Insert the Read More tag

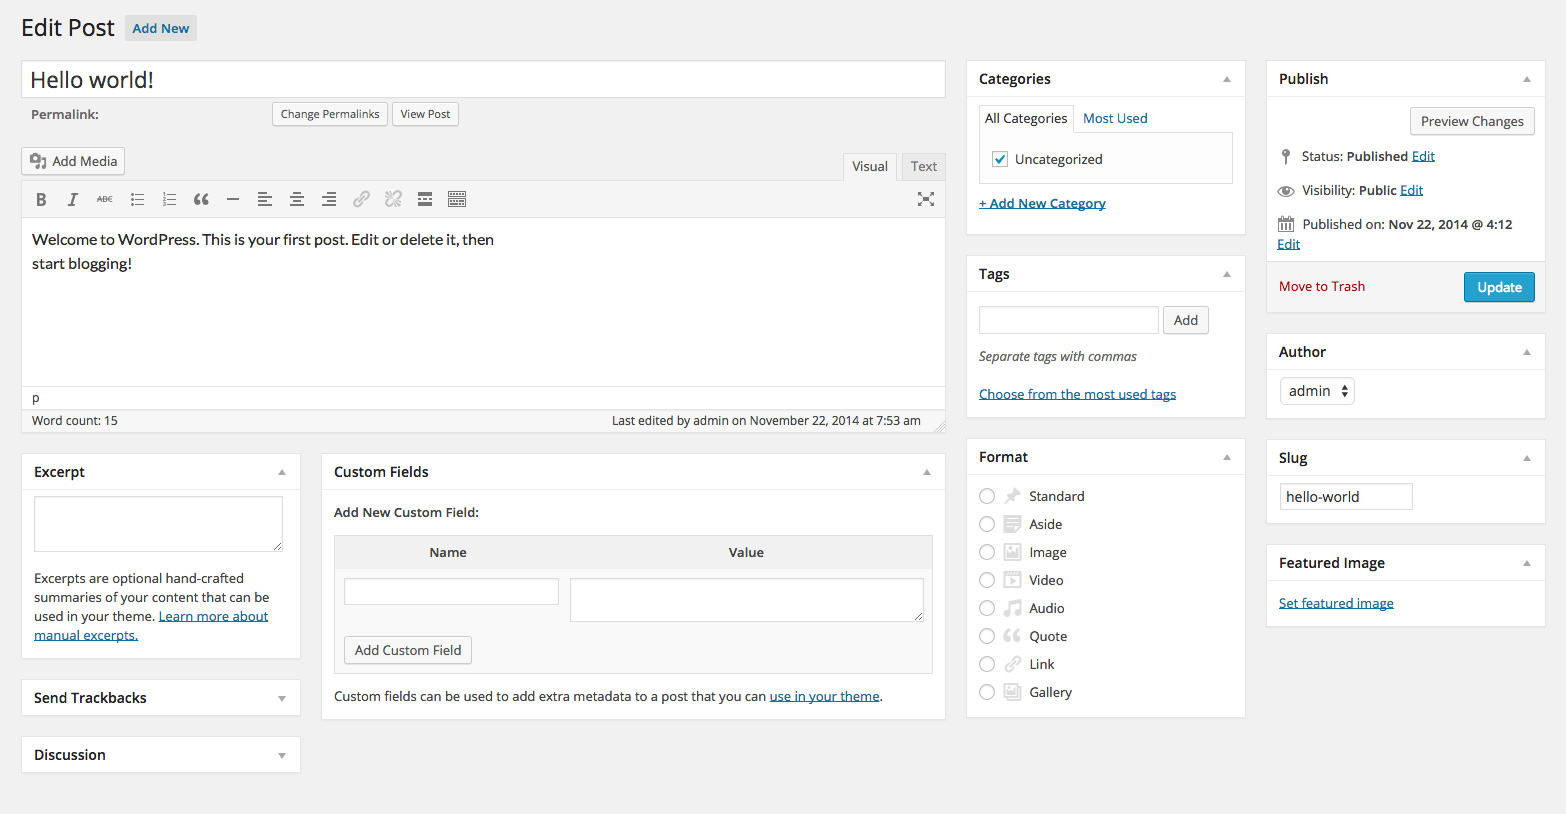[425, 199]
